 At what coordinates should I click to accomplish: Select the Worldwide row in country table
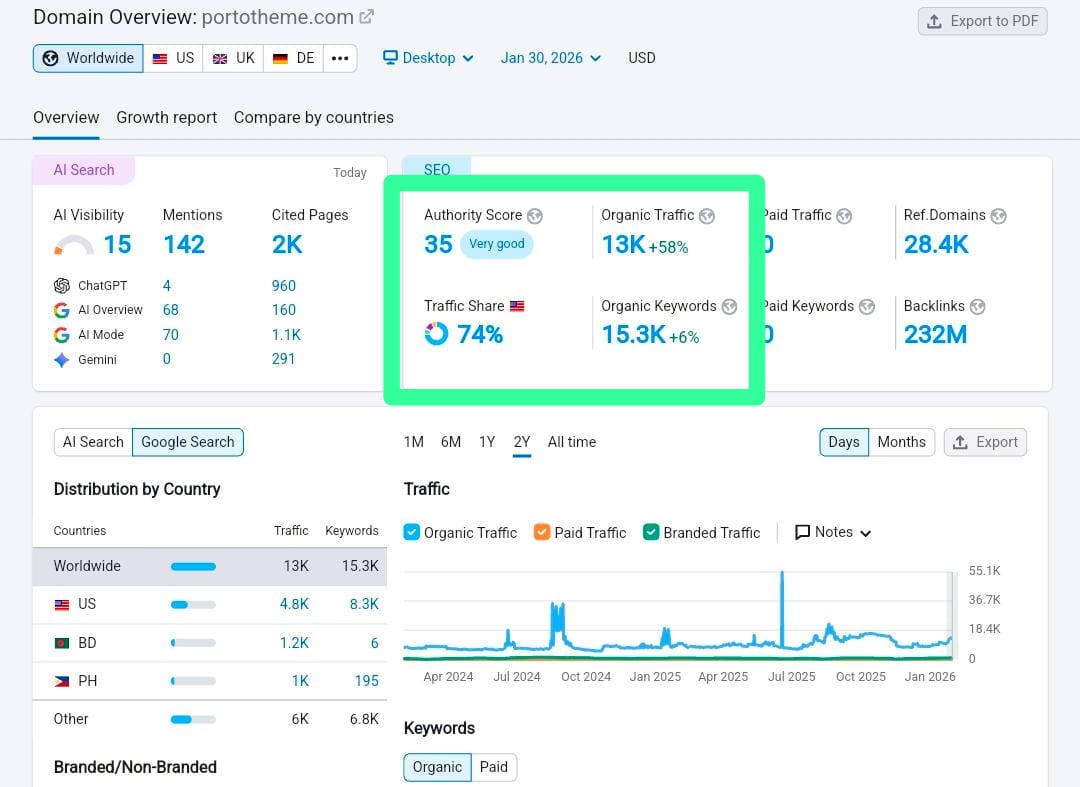click(x=209, y=566)
